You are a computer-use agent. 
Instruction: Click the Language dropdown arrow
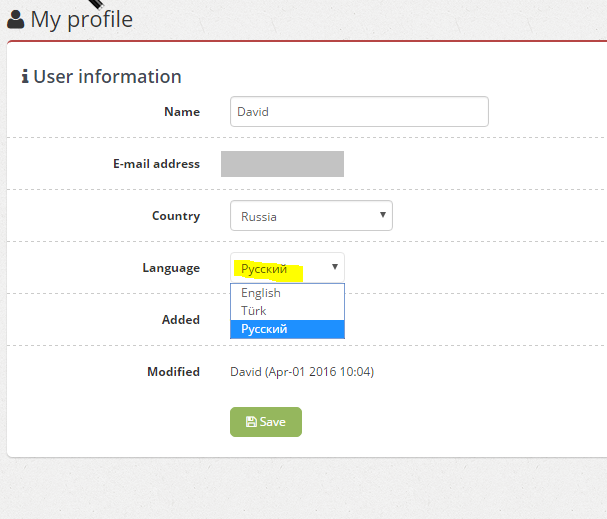pos(335,267)
